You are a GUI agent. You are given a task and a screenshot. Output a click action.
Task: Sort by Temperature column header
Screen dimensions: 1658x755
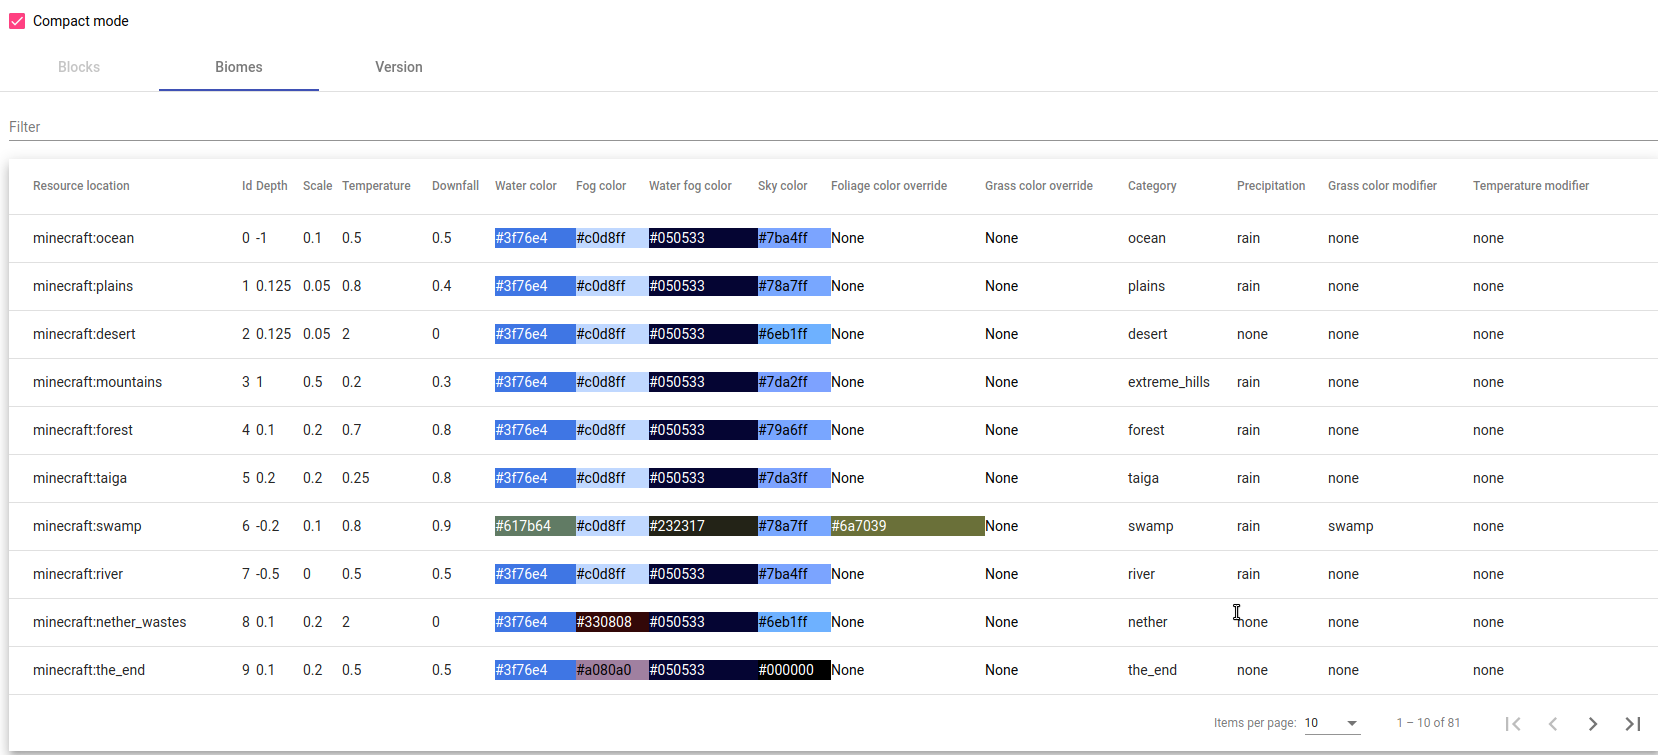pos(376,186)
